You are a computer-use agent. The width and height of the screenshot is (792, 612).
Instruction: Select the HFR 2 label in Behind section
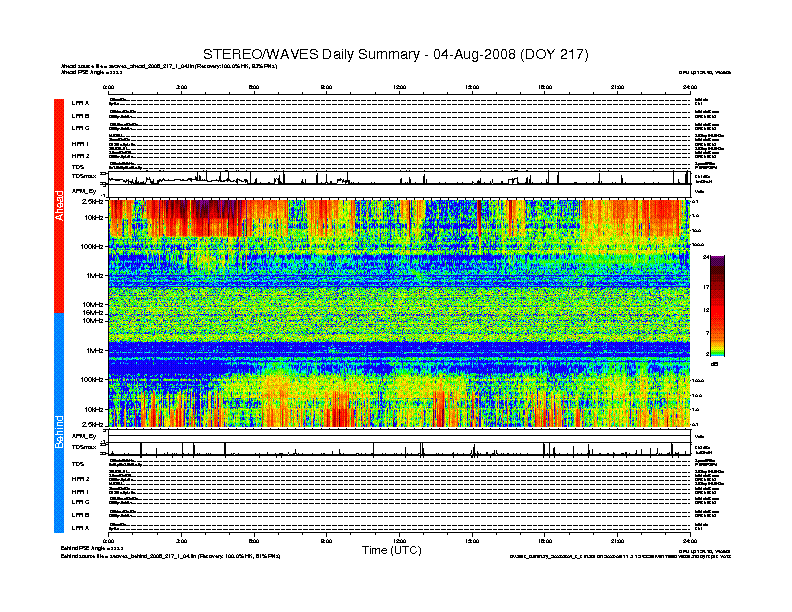(80, 479)
